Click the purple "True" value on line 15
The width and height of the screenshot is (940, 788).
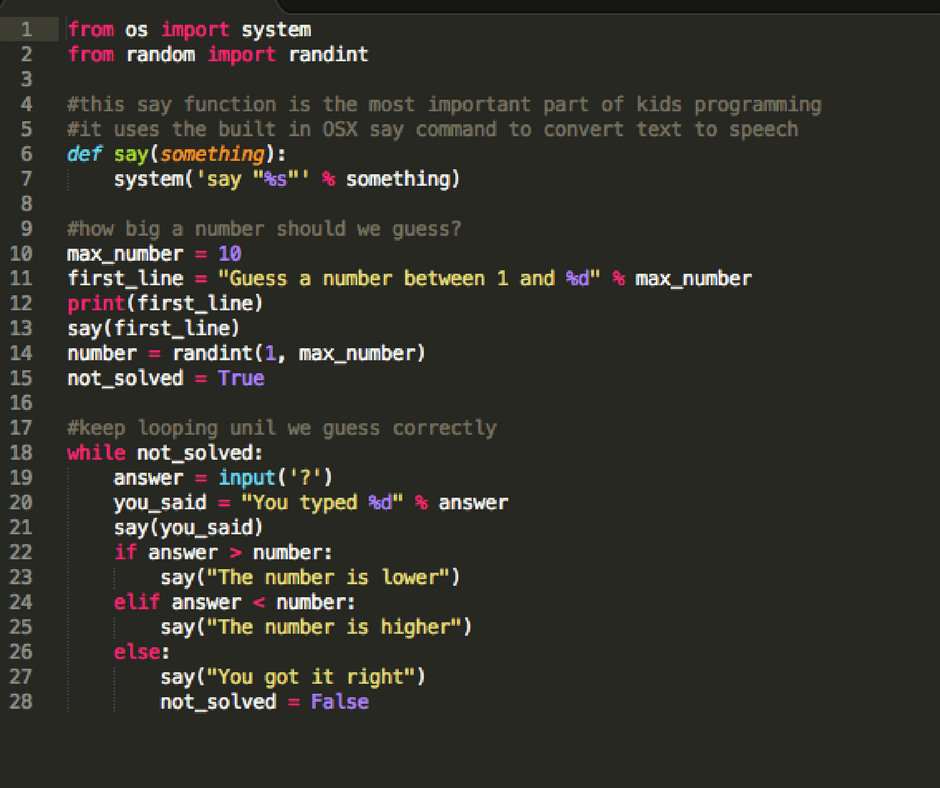241,378
